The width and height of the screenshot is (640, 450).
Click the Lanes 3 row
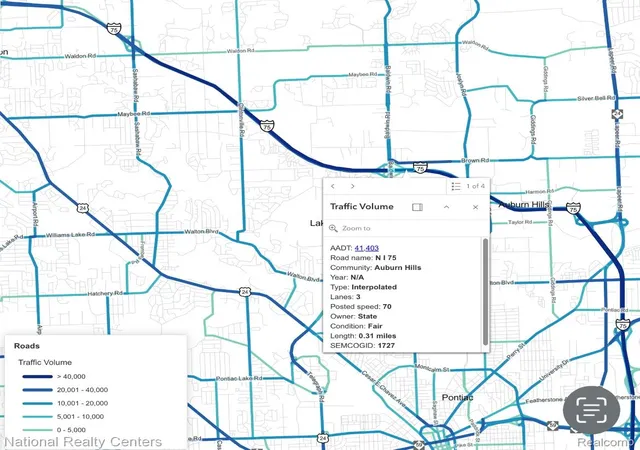point(345,297)
